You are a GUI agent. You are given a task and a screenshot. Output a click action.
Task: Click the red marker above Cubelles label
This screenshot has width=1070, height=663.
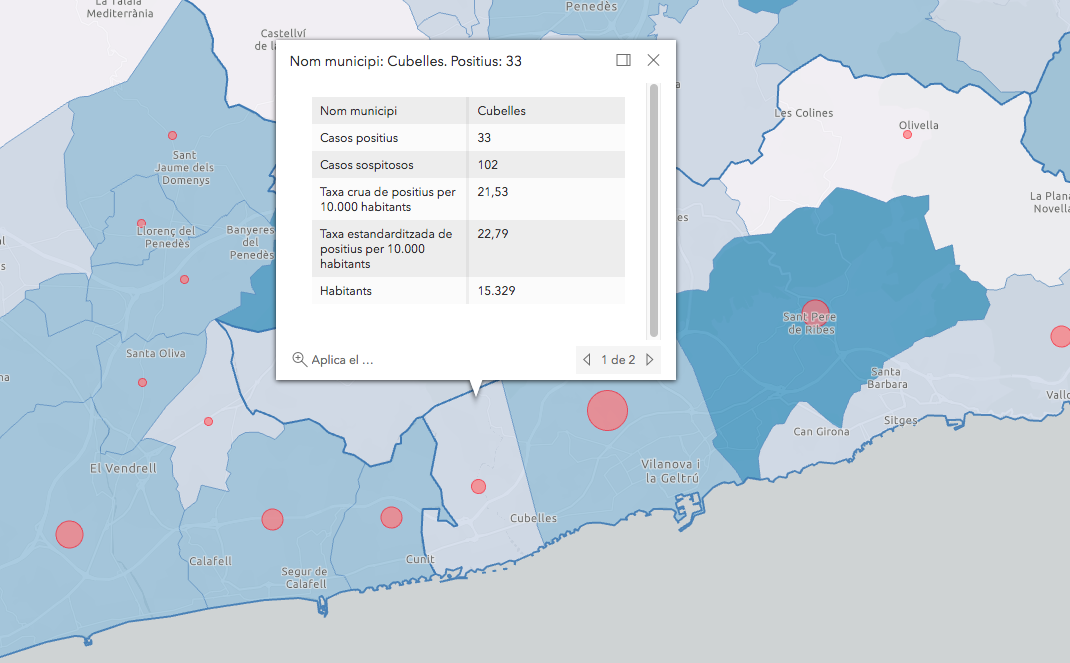[x=478, y=486]
